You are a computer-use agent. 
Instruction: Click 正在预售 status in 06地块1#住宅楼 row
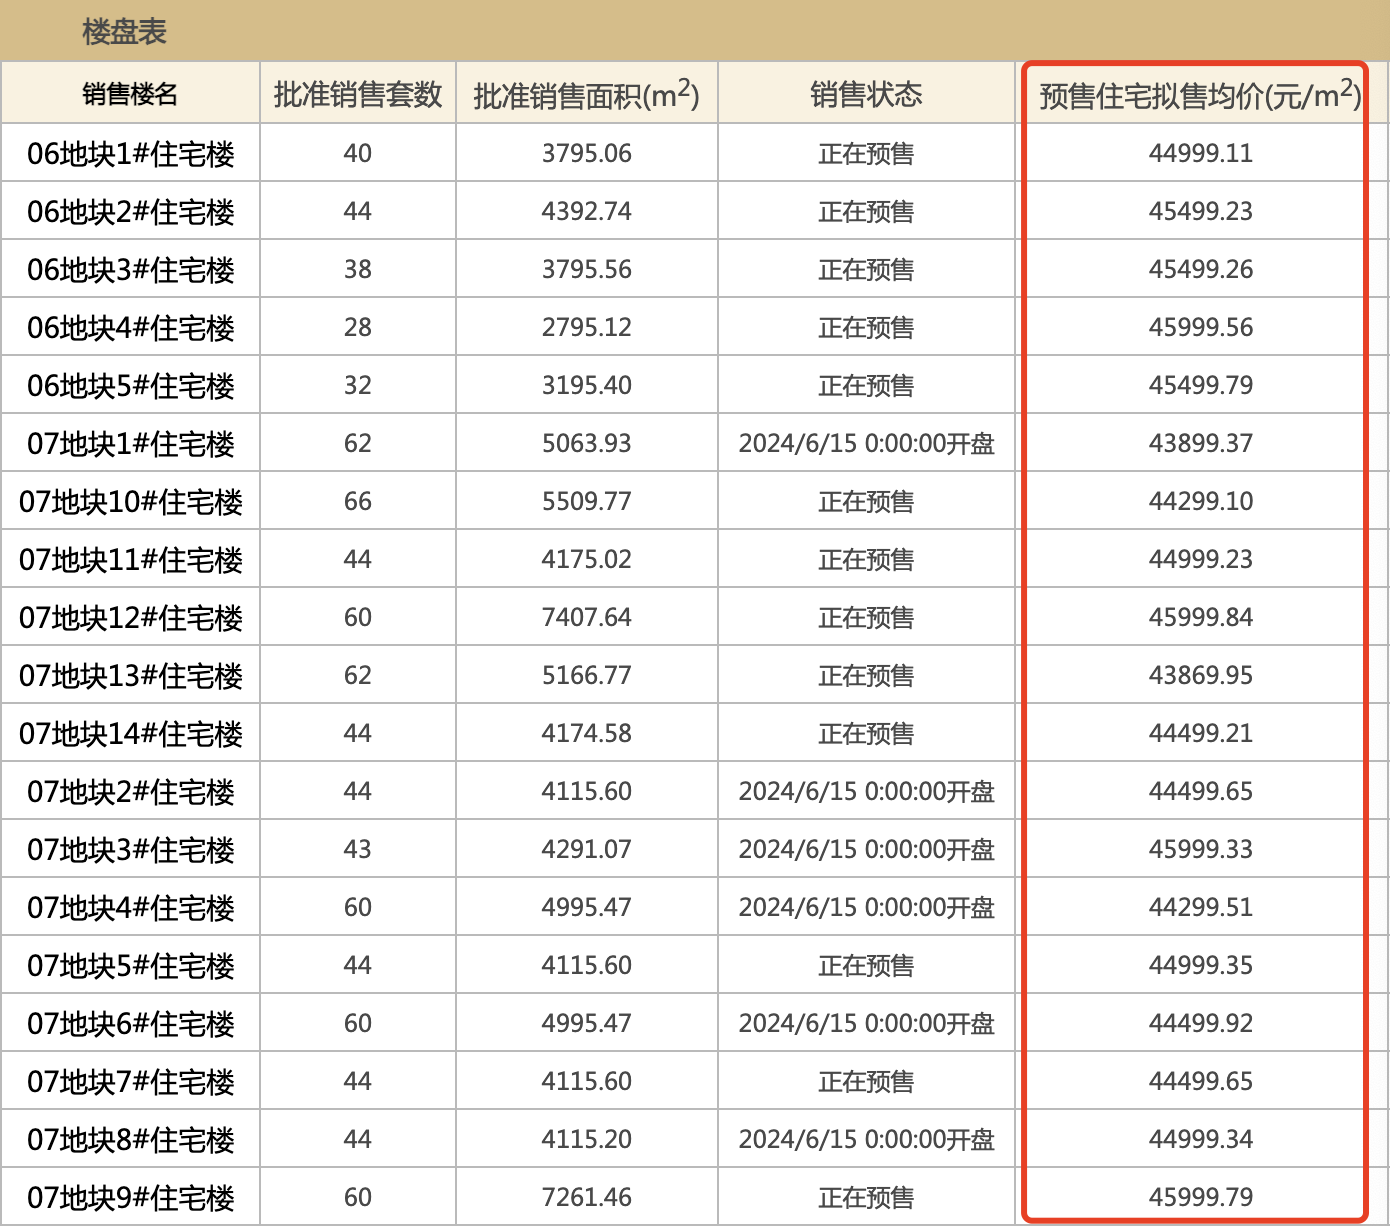(866, 153)
